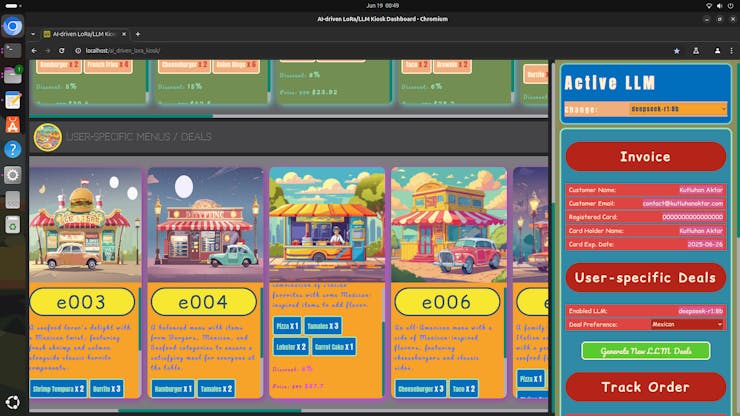This screenshot has width=740, height=416.
Task: Close the AI-driven LoRa/LLM Kiosk tab
Action: tap(124, 34)
